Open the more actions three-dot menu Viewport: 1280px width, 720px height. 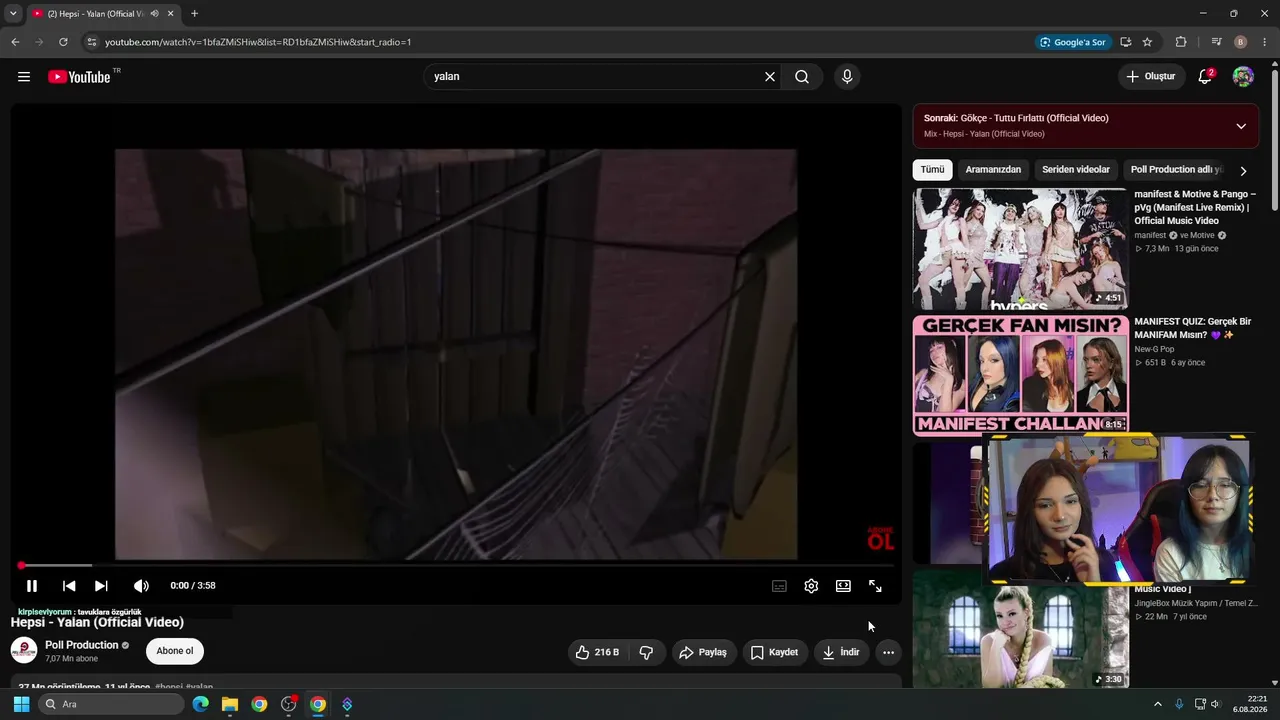(x=888, y=652)
